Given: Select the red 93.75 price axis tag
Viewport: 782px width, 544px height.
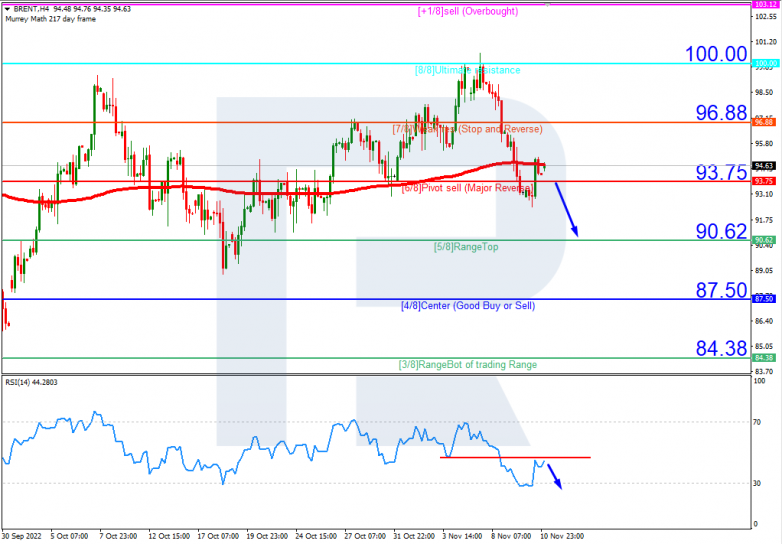Looking at the screenshot, I should pyautogui.click(x=765, y=181).
